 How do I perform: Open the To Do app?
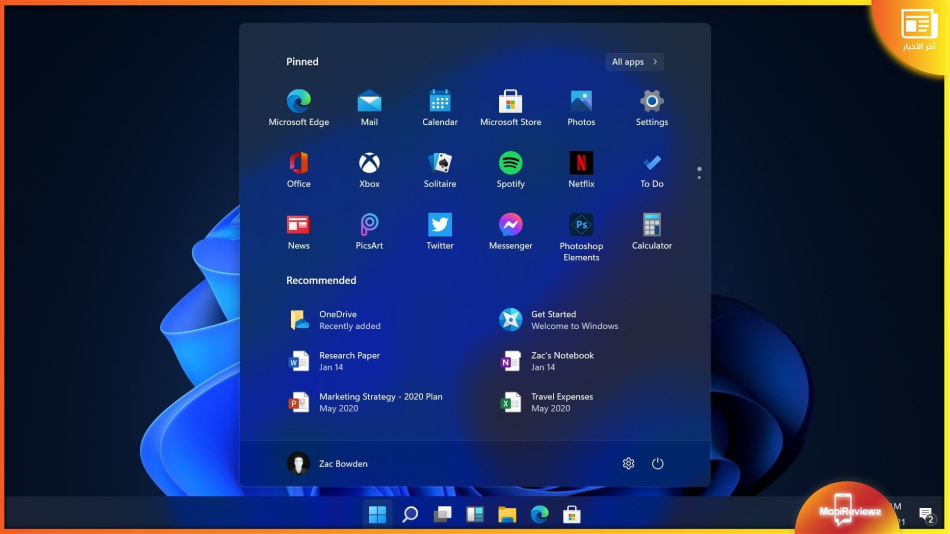tap(652, 170)
